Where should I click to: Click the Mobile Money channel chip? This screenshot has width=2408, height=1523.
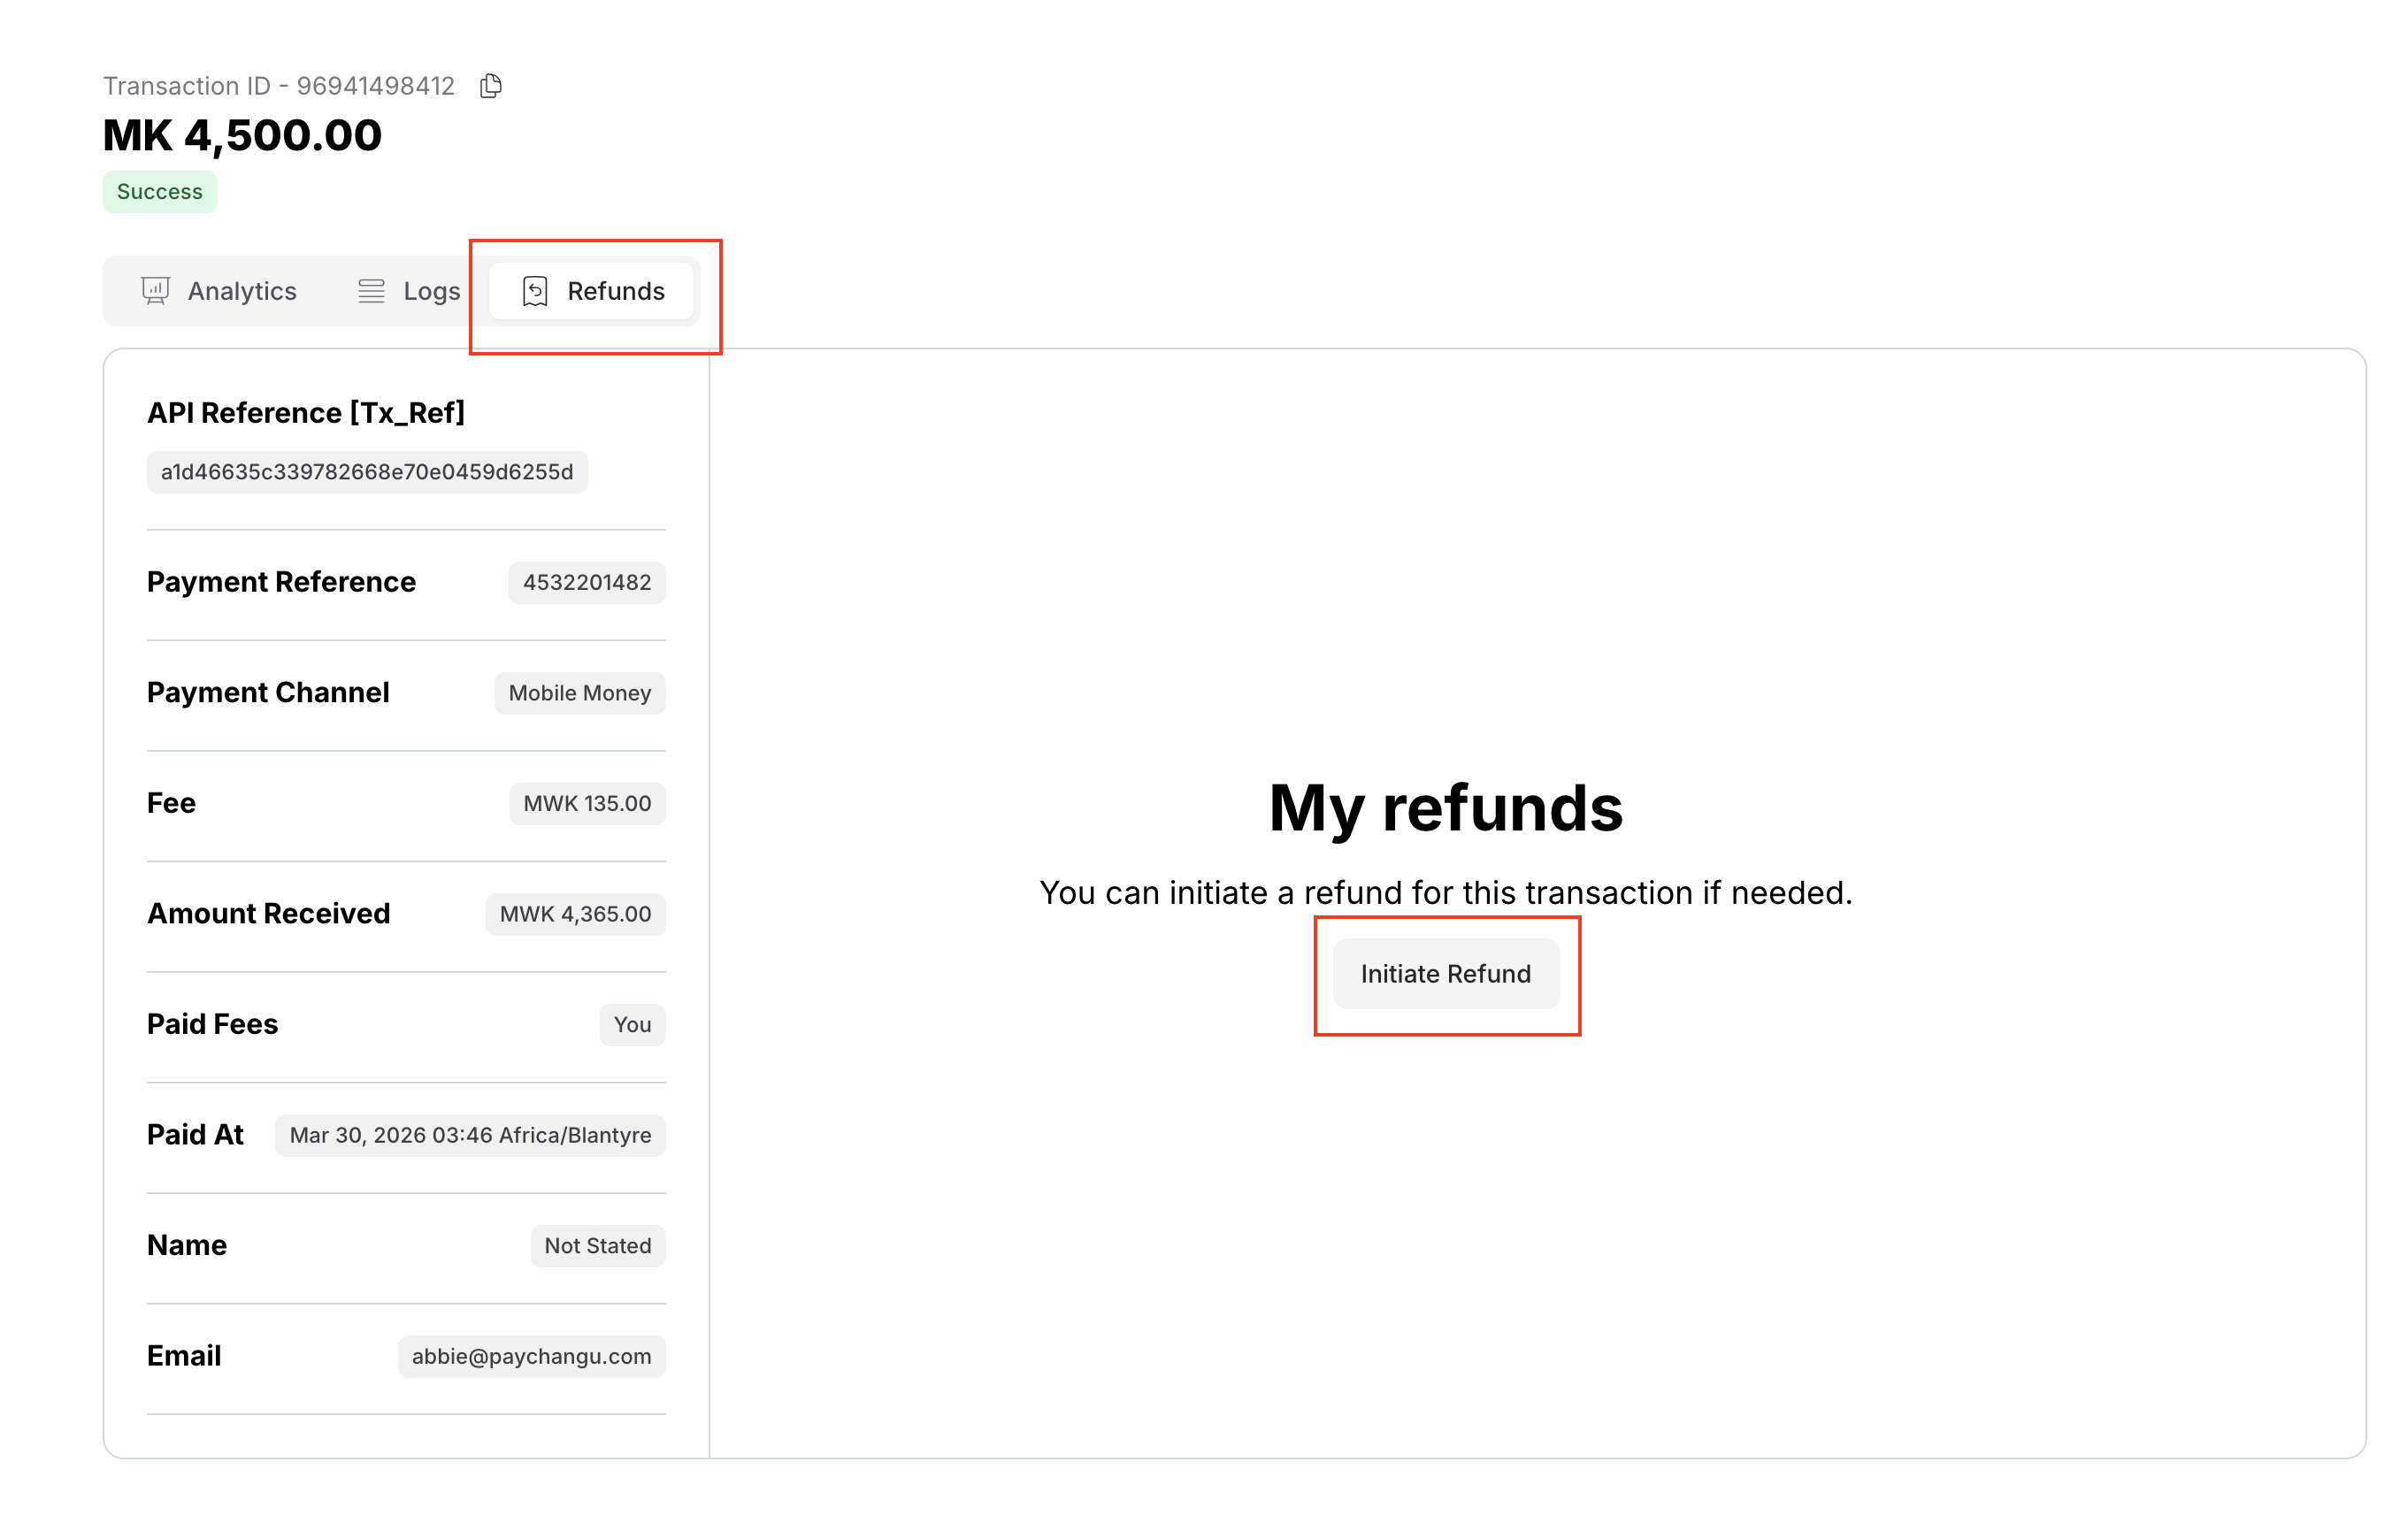tap(579, 693)
